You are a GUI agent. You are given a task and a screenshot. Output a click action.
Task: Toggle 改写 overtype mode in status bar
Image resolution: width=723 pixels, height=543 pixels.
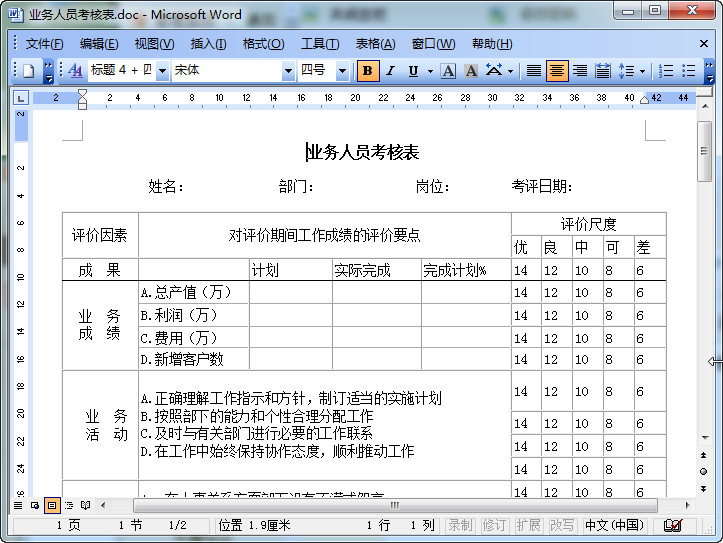562,525
